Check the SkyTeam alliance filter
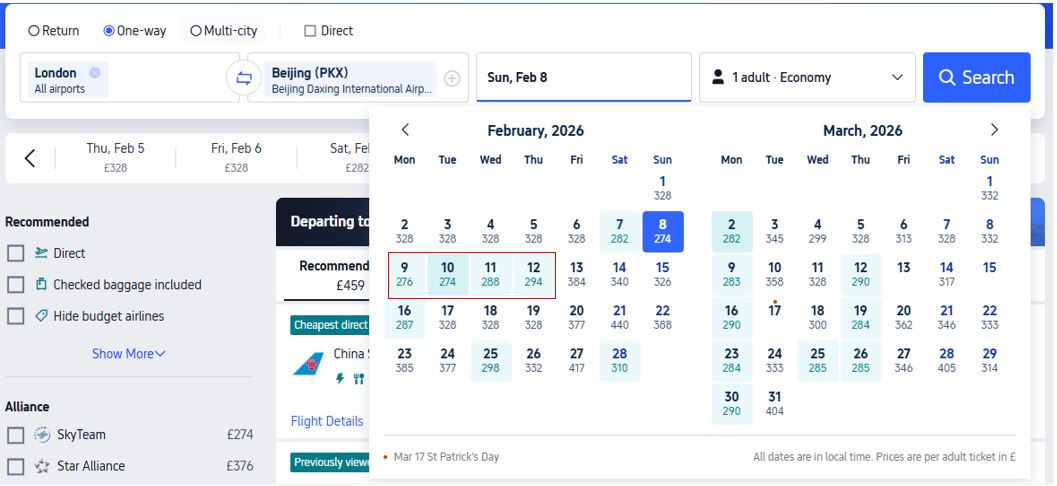This screenshot has height=486, width=1057. tap(16, 435)
